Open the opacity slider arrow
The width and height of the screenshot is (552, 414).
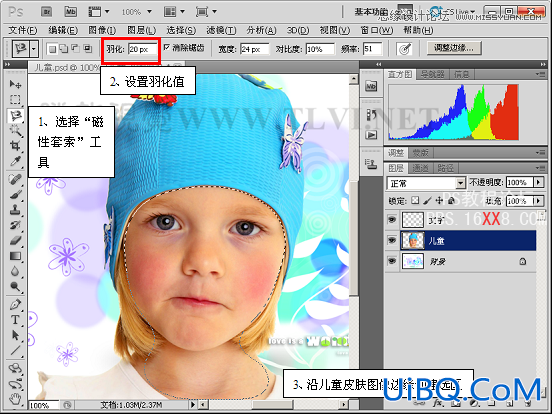(x=538, y=182)
